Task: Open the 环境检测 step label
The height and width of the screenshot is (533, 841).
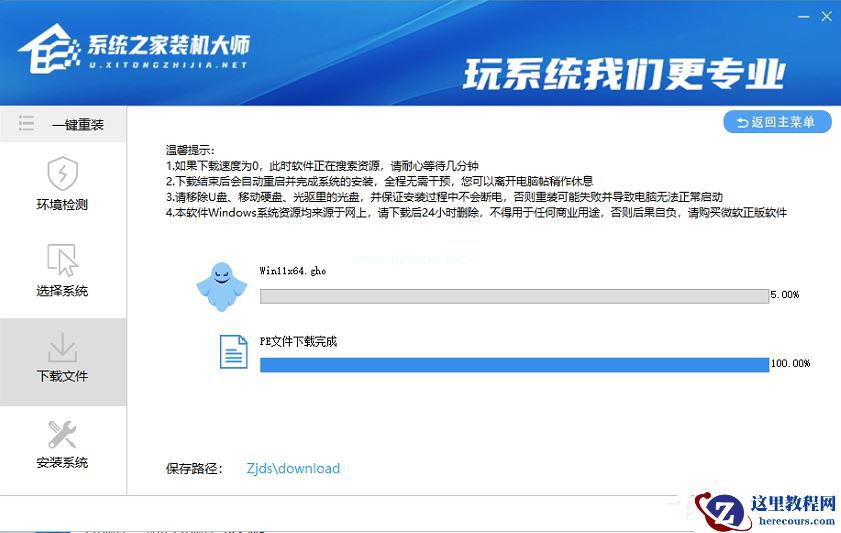Action: (x=62, y=204)
